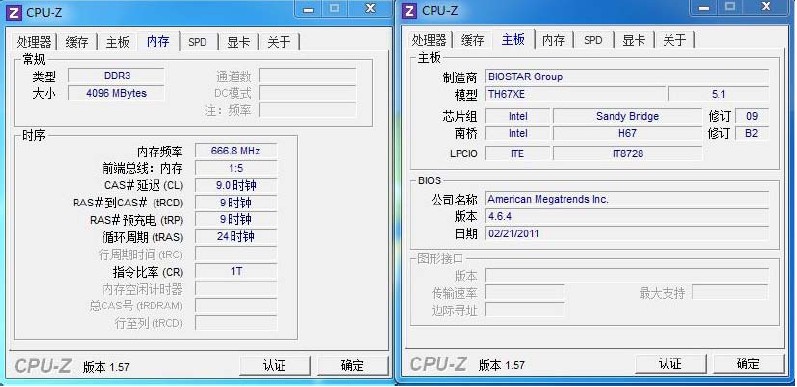The image size is (797, 387).
Task: Click the 制造商 label
Action: click(x=460, y=77)
